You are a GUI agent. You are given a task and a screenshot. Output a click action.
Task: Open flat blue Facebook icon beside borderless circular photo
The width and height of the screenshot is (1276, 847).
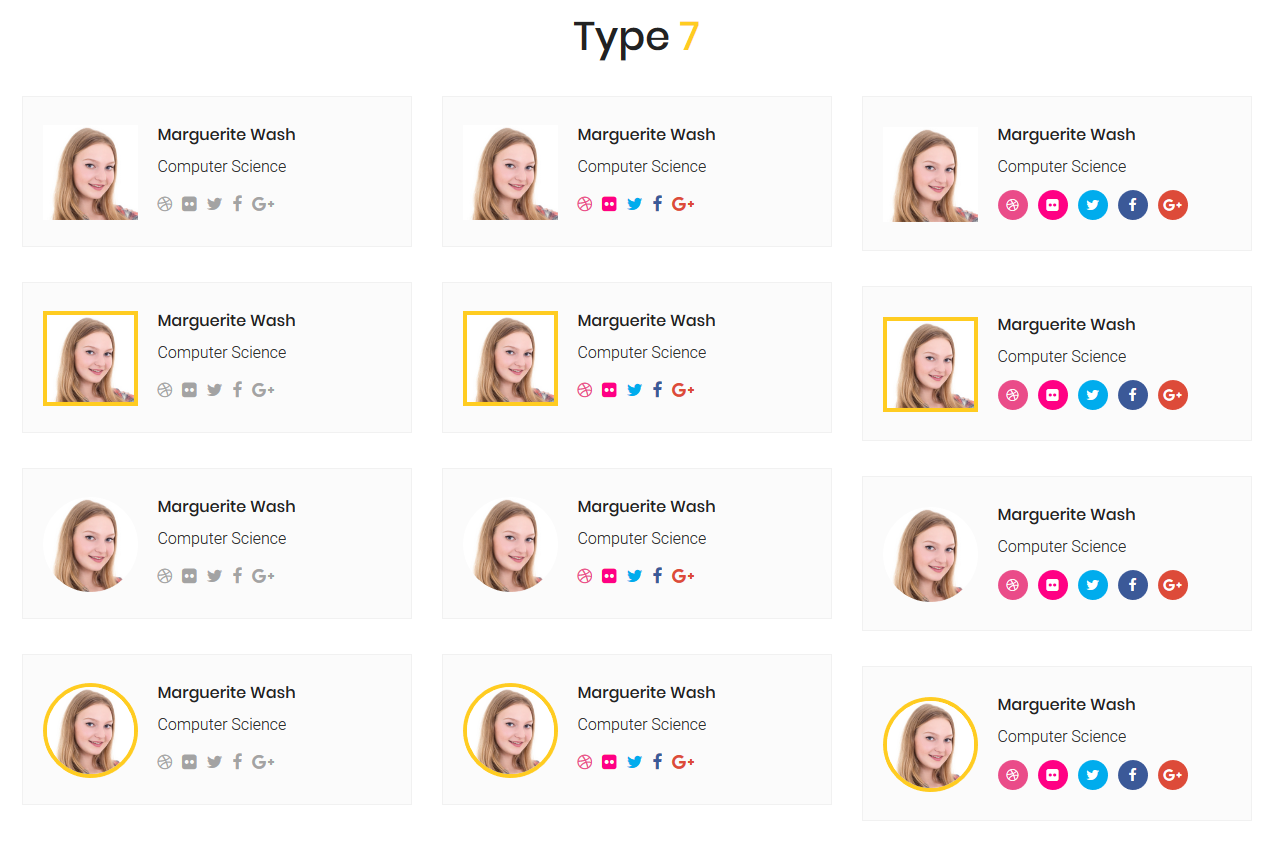[657, 576]
